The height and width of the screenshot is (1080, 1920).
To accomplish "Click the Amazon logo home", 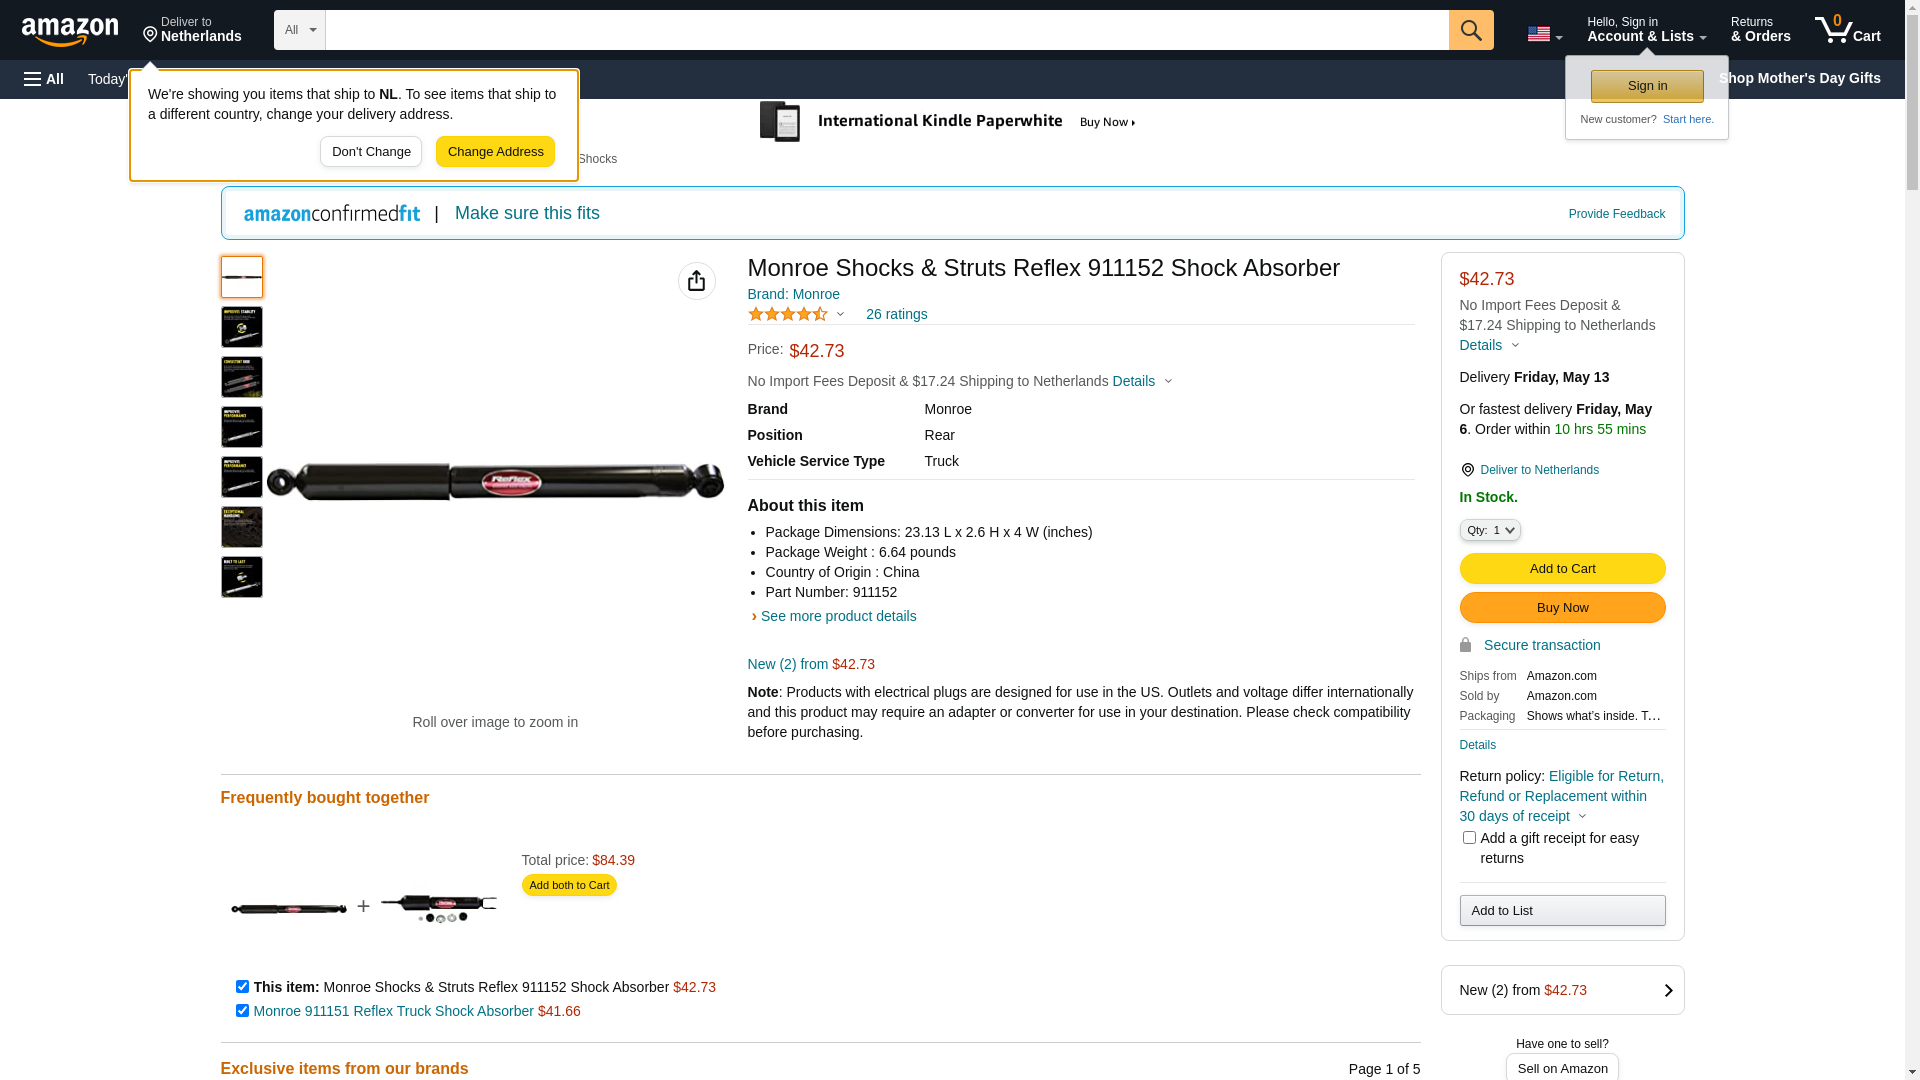I will [70, 32].
